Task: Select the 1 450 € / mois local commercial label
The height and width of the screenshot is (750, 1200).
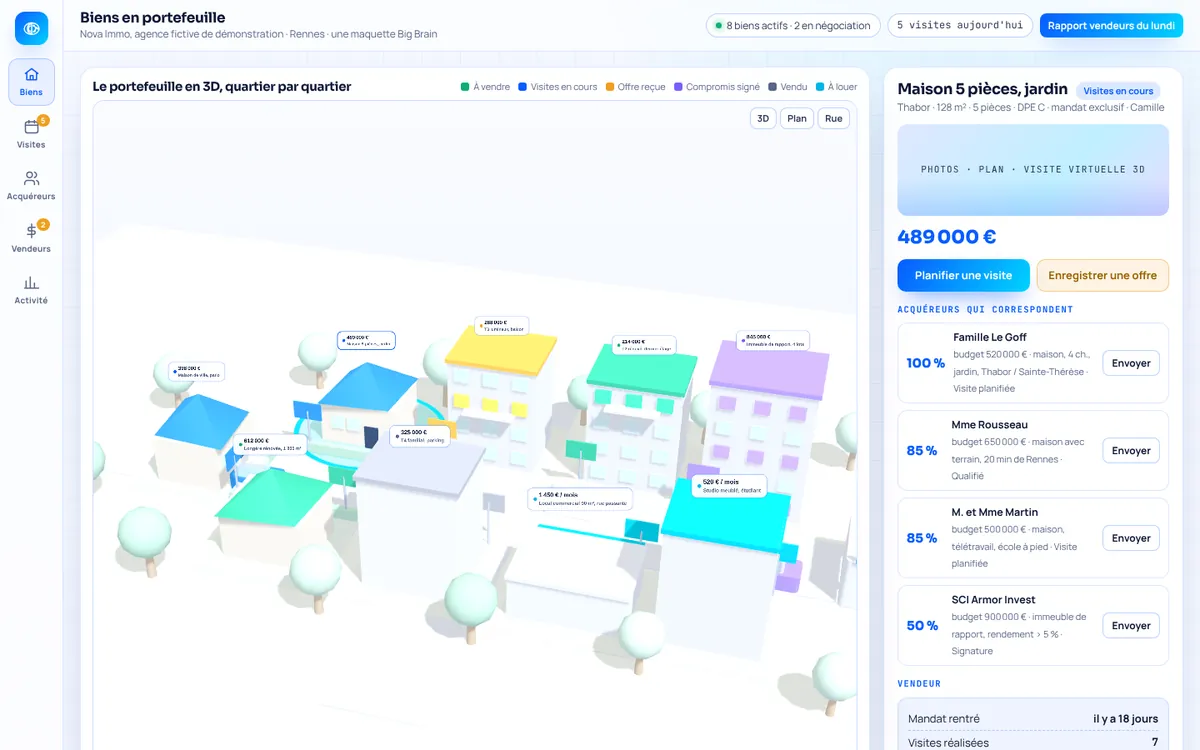Action: 580,499
